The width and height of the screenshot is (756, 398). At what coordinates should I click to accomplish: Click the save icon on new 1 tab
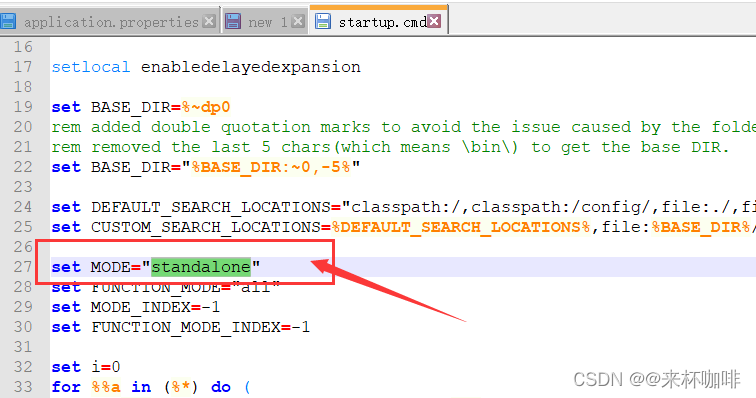(233, 21)
